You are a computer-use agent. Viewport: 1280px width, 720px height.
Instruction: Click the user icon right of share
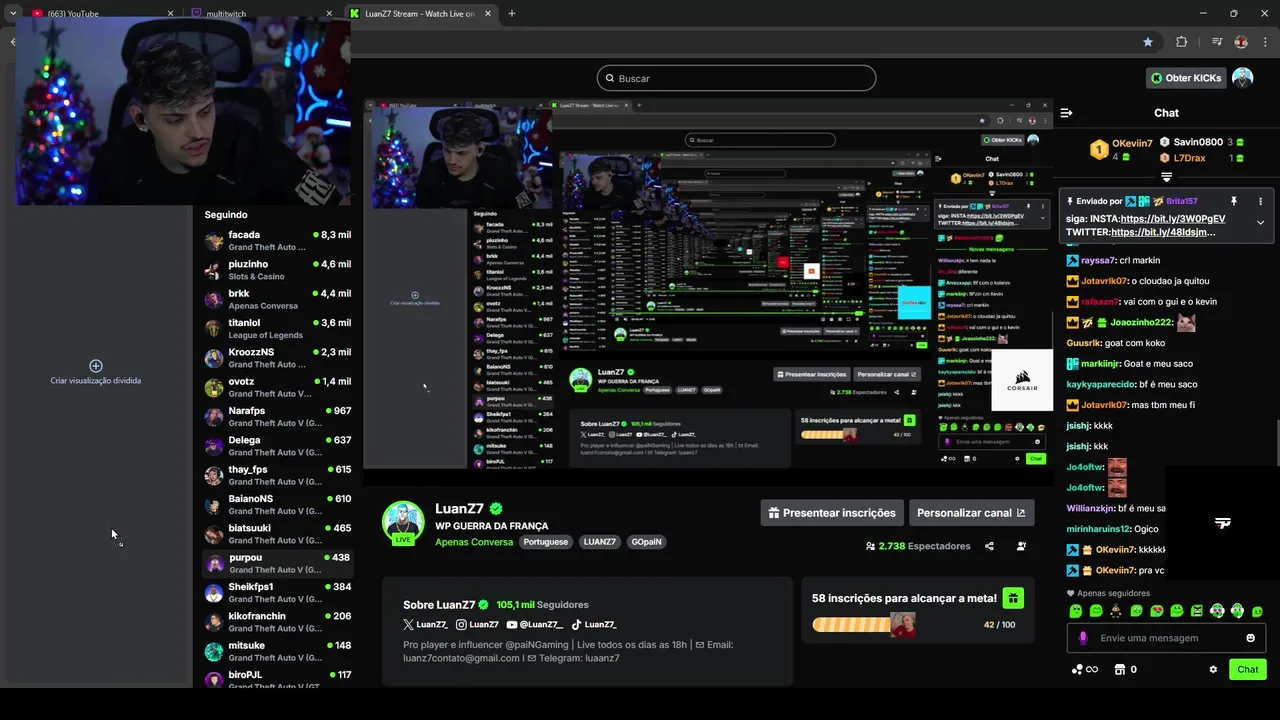(x=1021, y=546)
